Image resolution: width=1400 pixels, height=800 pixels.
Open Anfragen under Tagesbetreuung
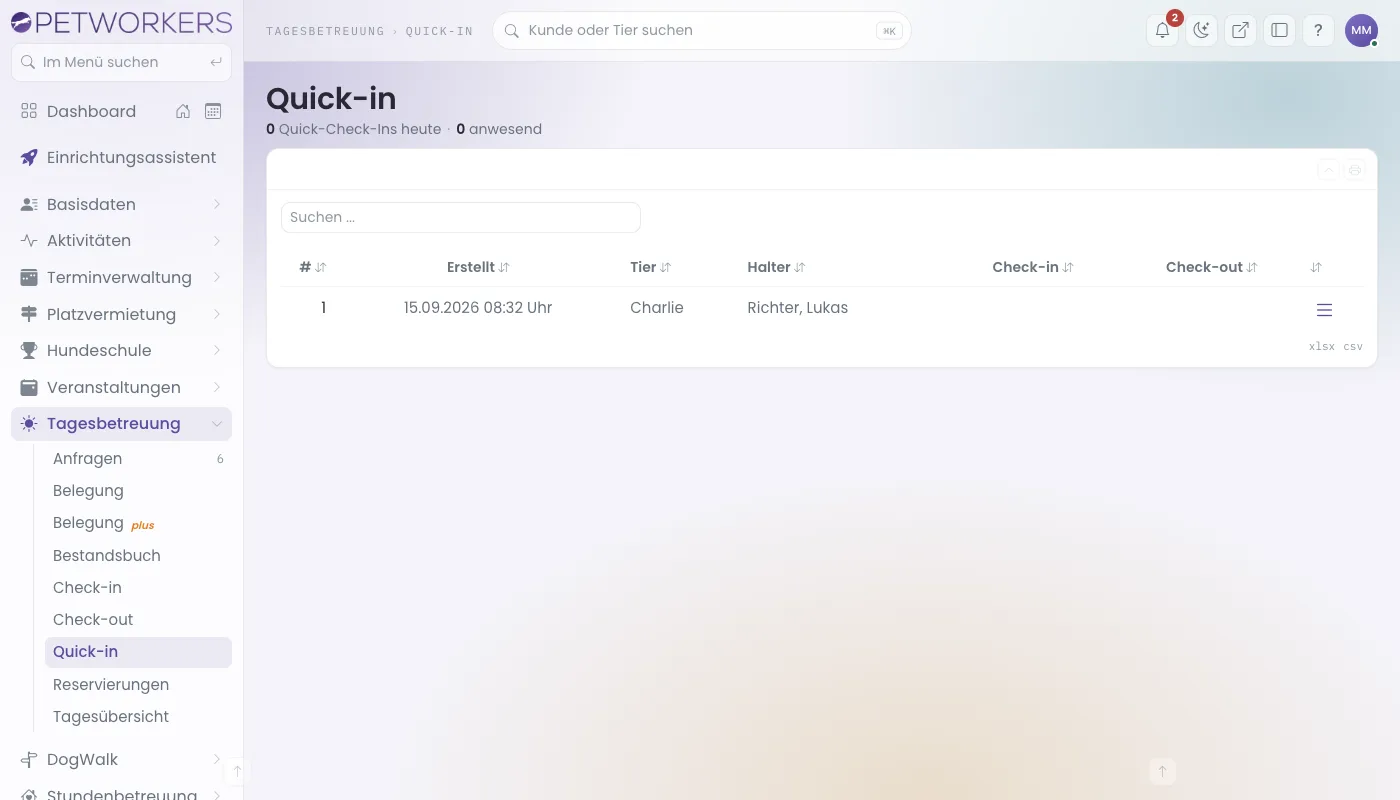click(138, 459)
